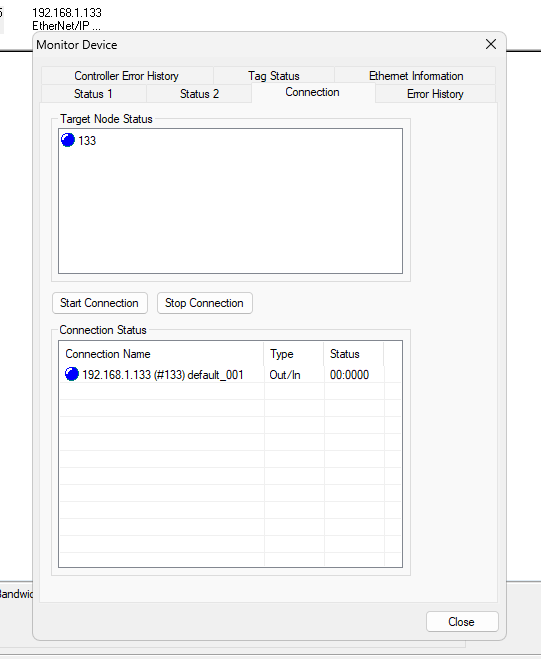The image size is (541, 659).
Task: Open the Ethernet Information tab
Action: pos(416,76)
